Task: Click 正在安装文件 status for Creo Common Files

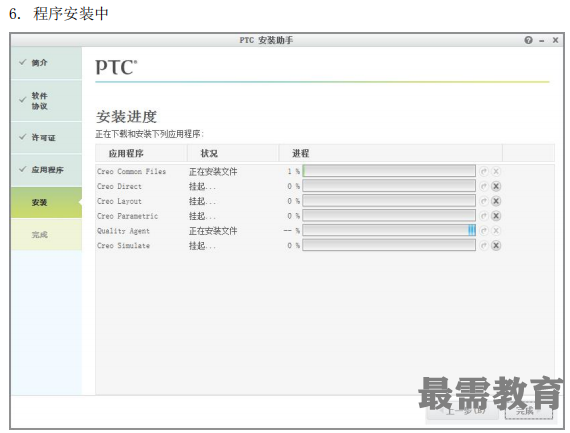Action: point(213,171)
